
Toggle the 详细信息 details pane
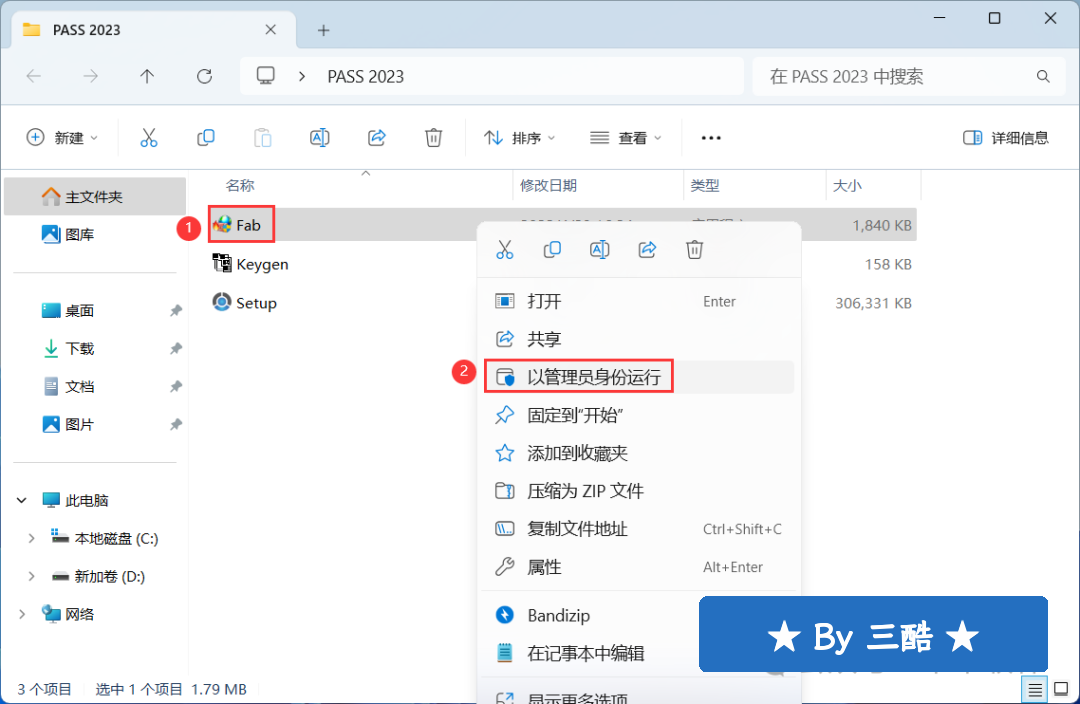click(x=1006, y=138)
